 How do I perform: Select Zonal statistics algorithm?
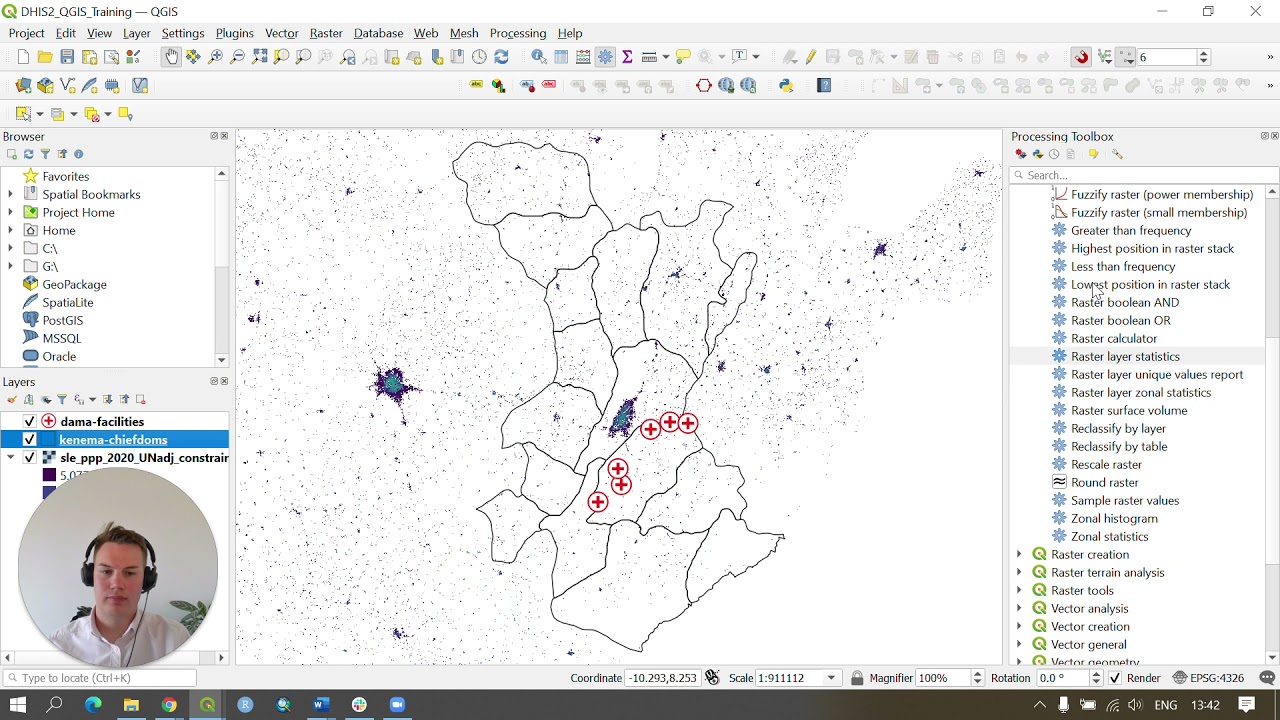click(x=1109, y=536)
